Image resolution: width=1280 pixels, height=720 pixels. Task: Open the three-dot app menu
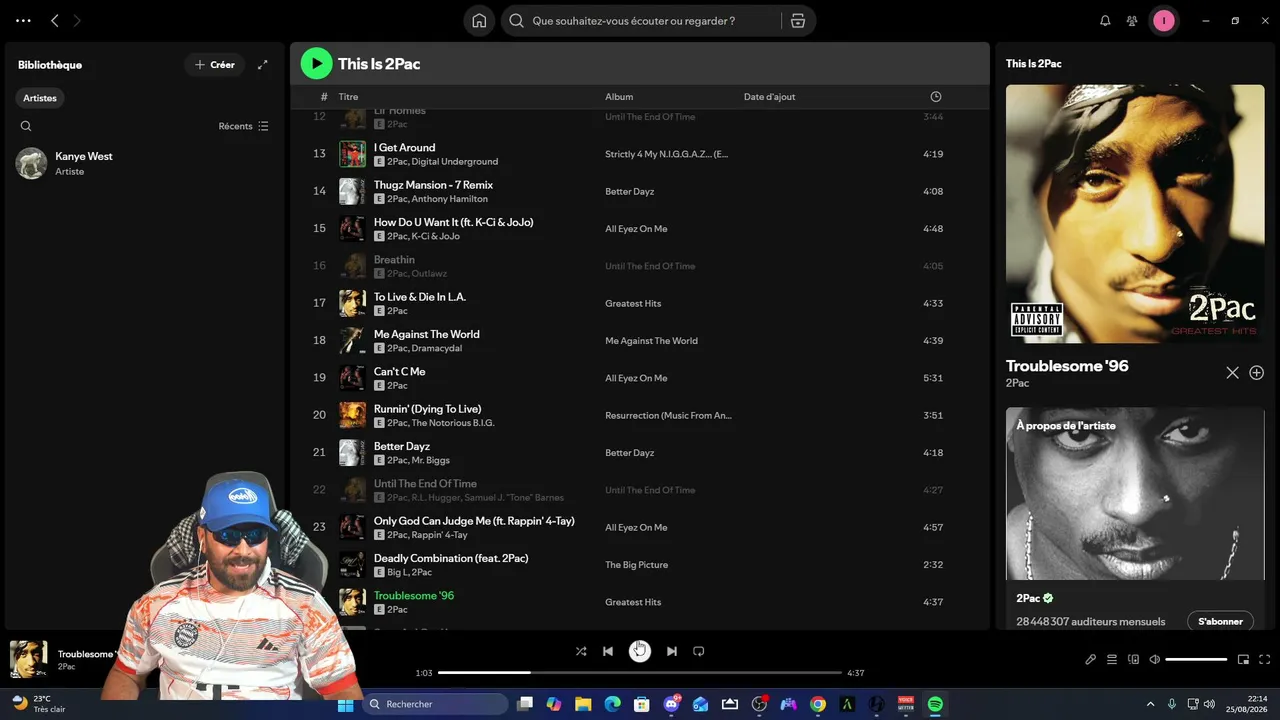tap(23, 21)
